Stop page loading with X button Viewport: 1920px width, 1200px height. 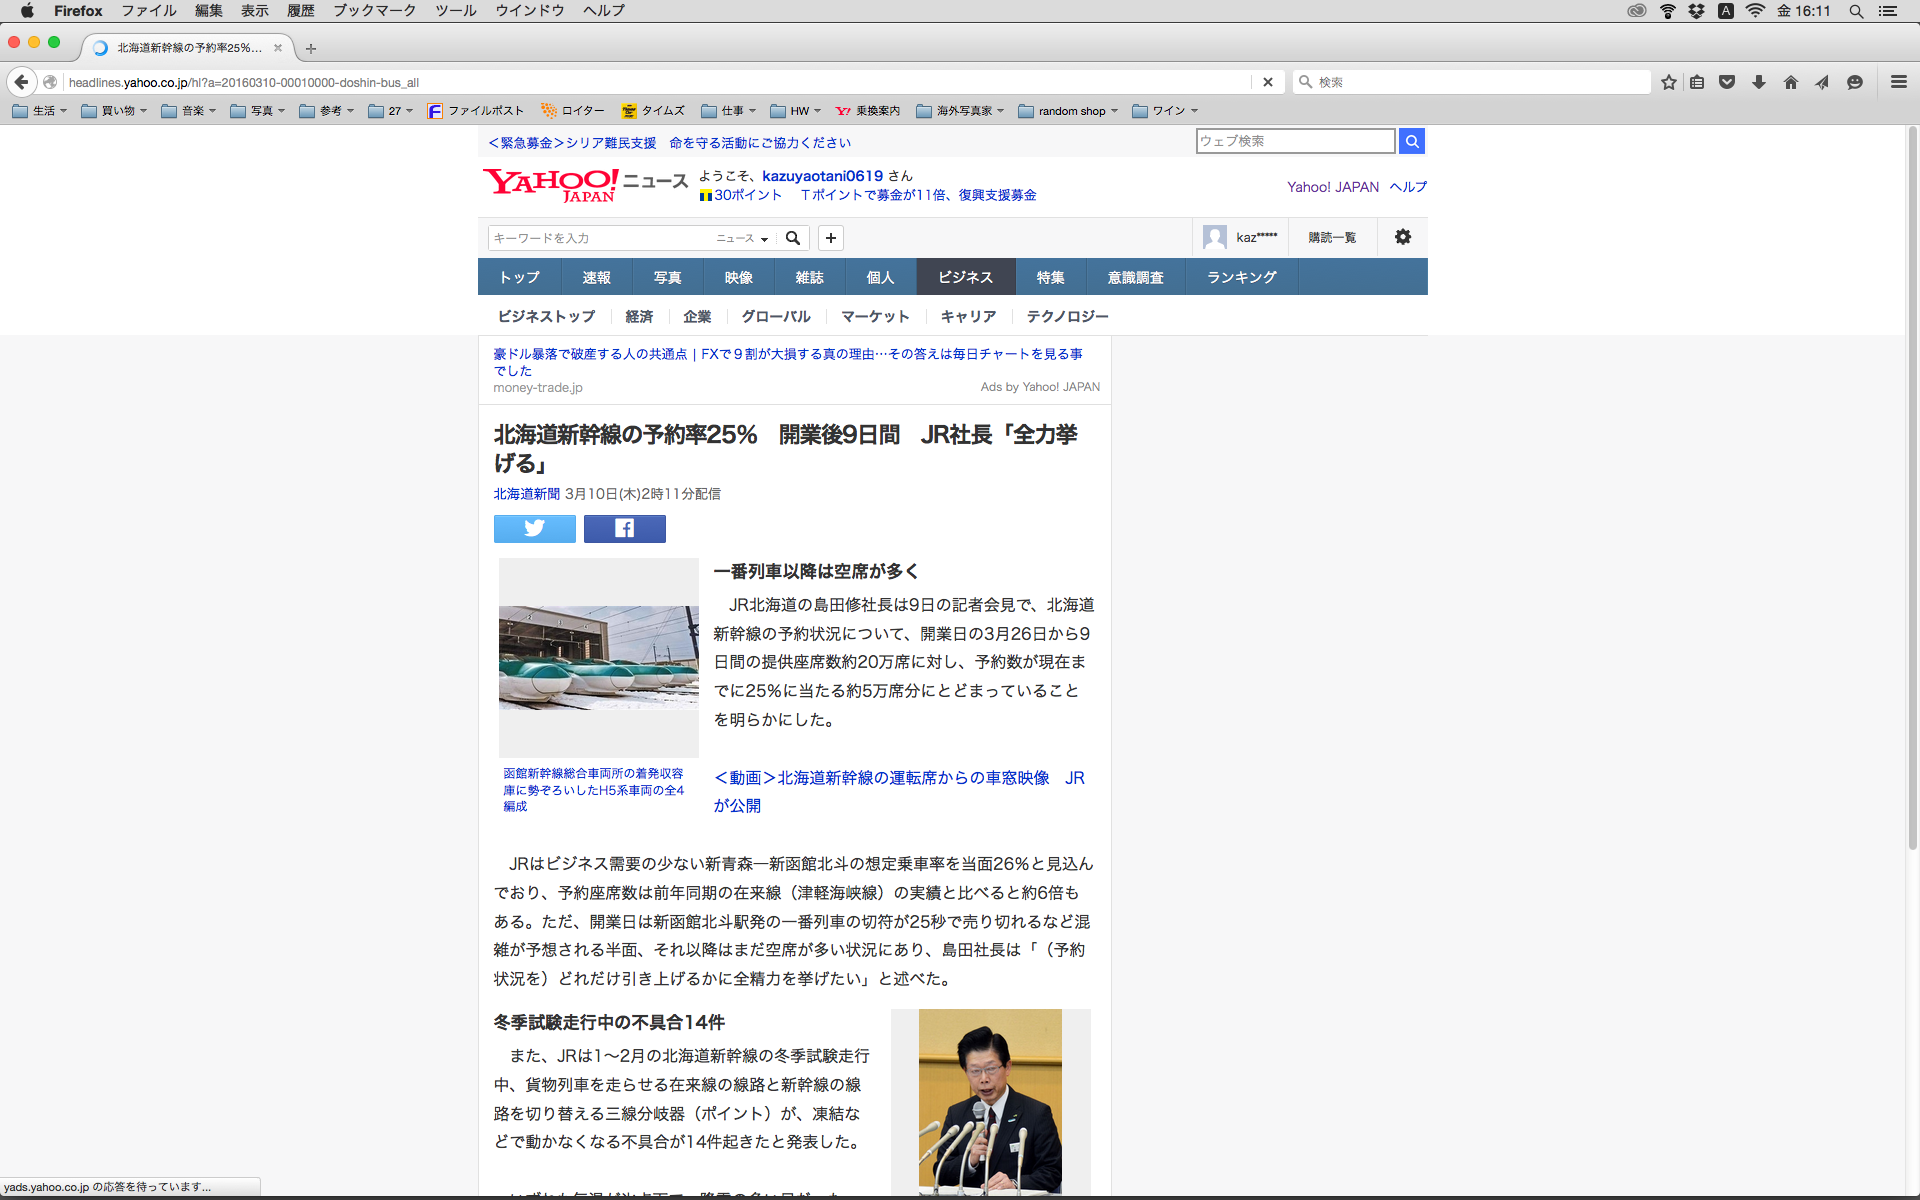1267,82
